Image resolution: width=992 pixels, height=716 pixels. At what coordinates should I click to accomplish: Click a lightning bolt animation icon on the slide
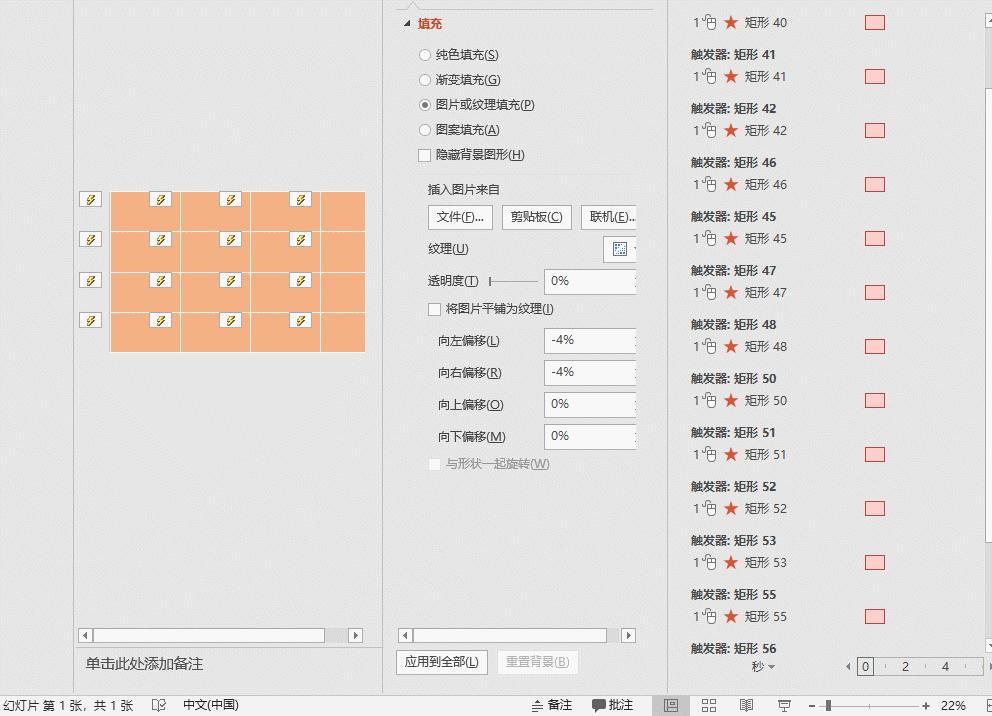coord(160,199)
